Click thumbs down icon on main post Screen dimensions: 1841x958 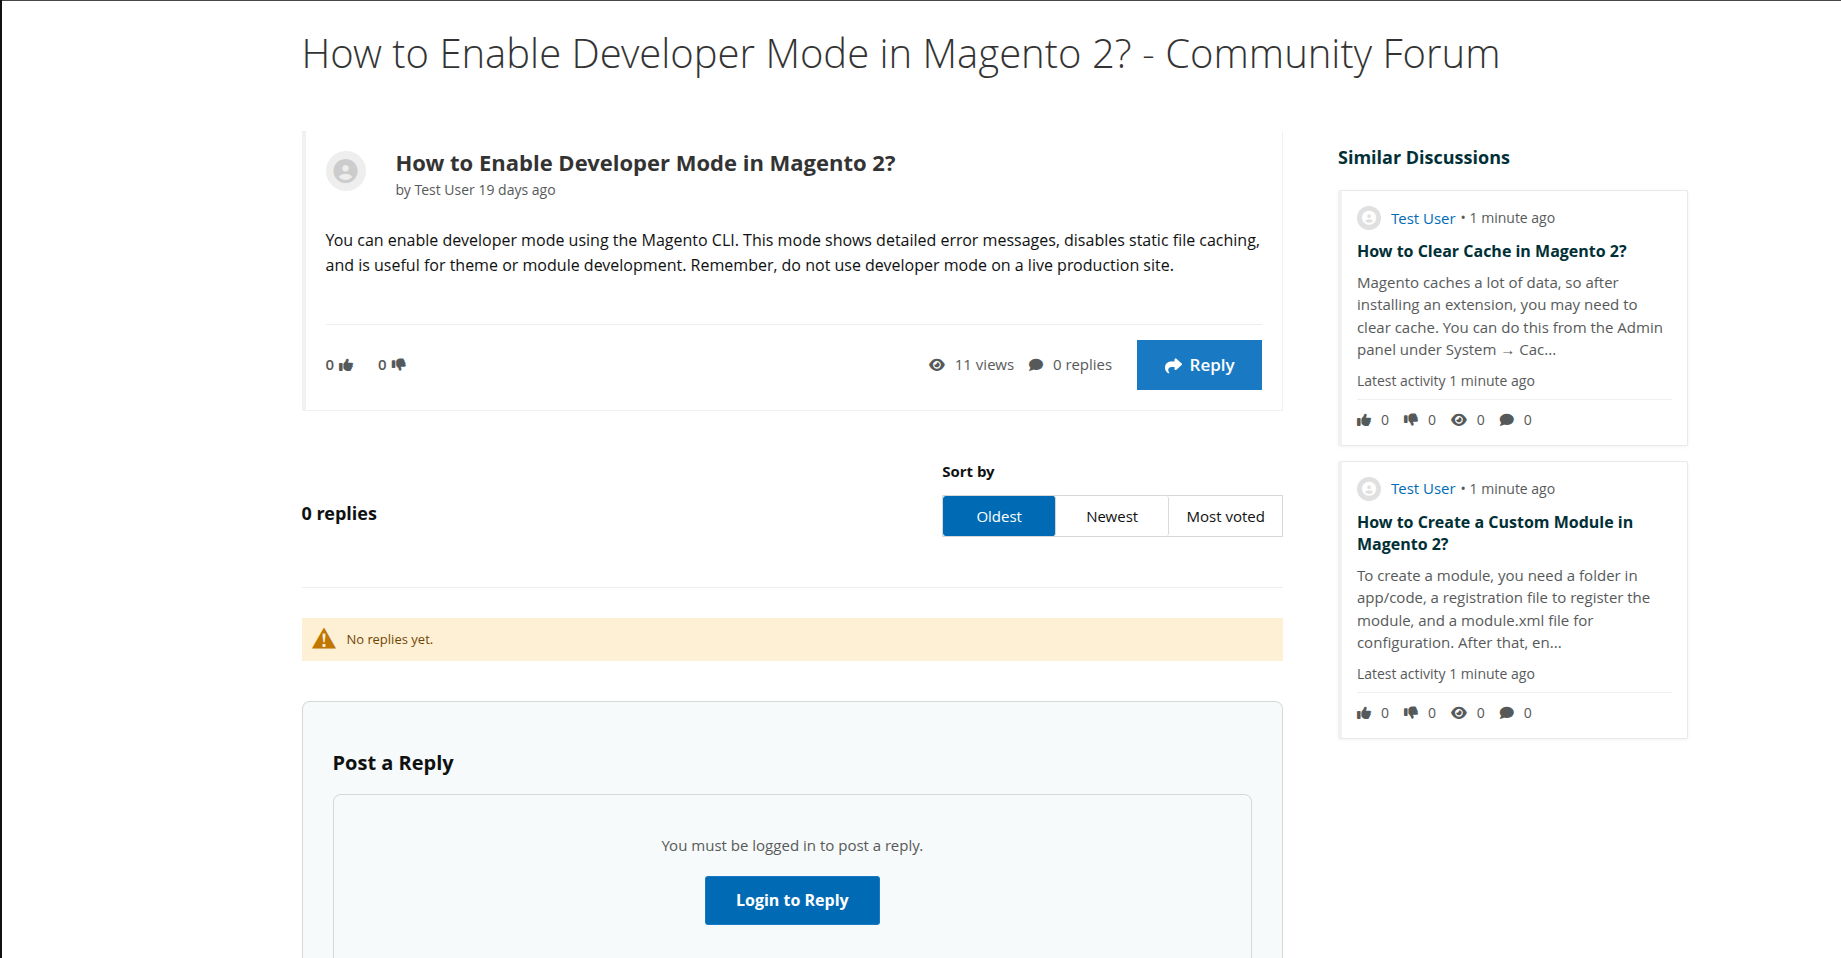[x=398, y=365]
